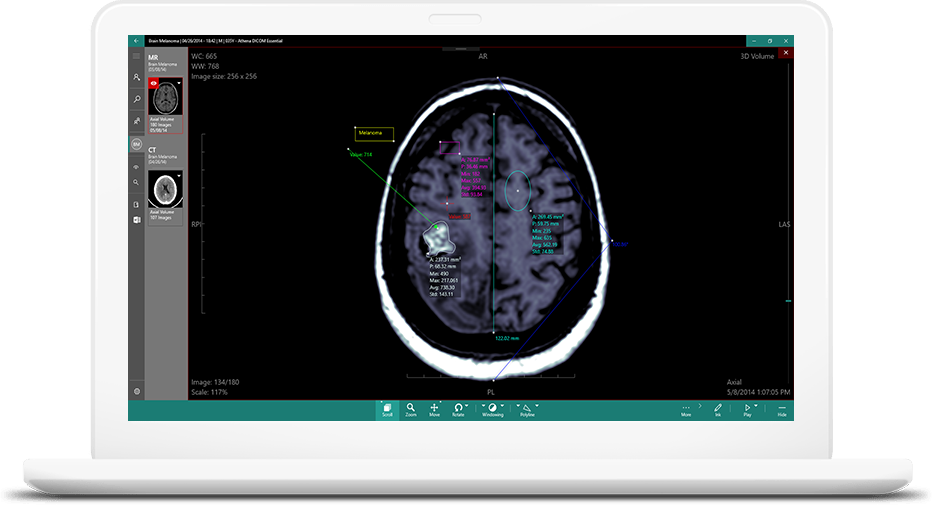Click the slice position marker on right scrollbar
932x505 pixels.
[x=788, y=301]
